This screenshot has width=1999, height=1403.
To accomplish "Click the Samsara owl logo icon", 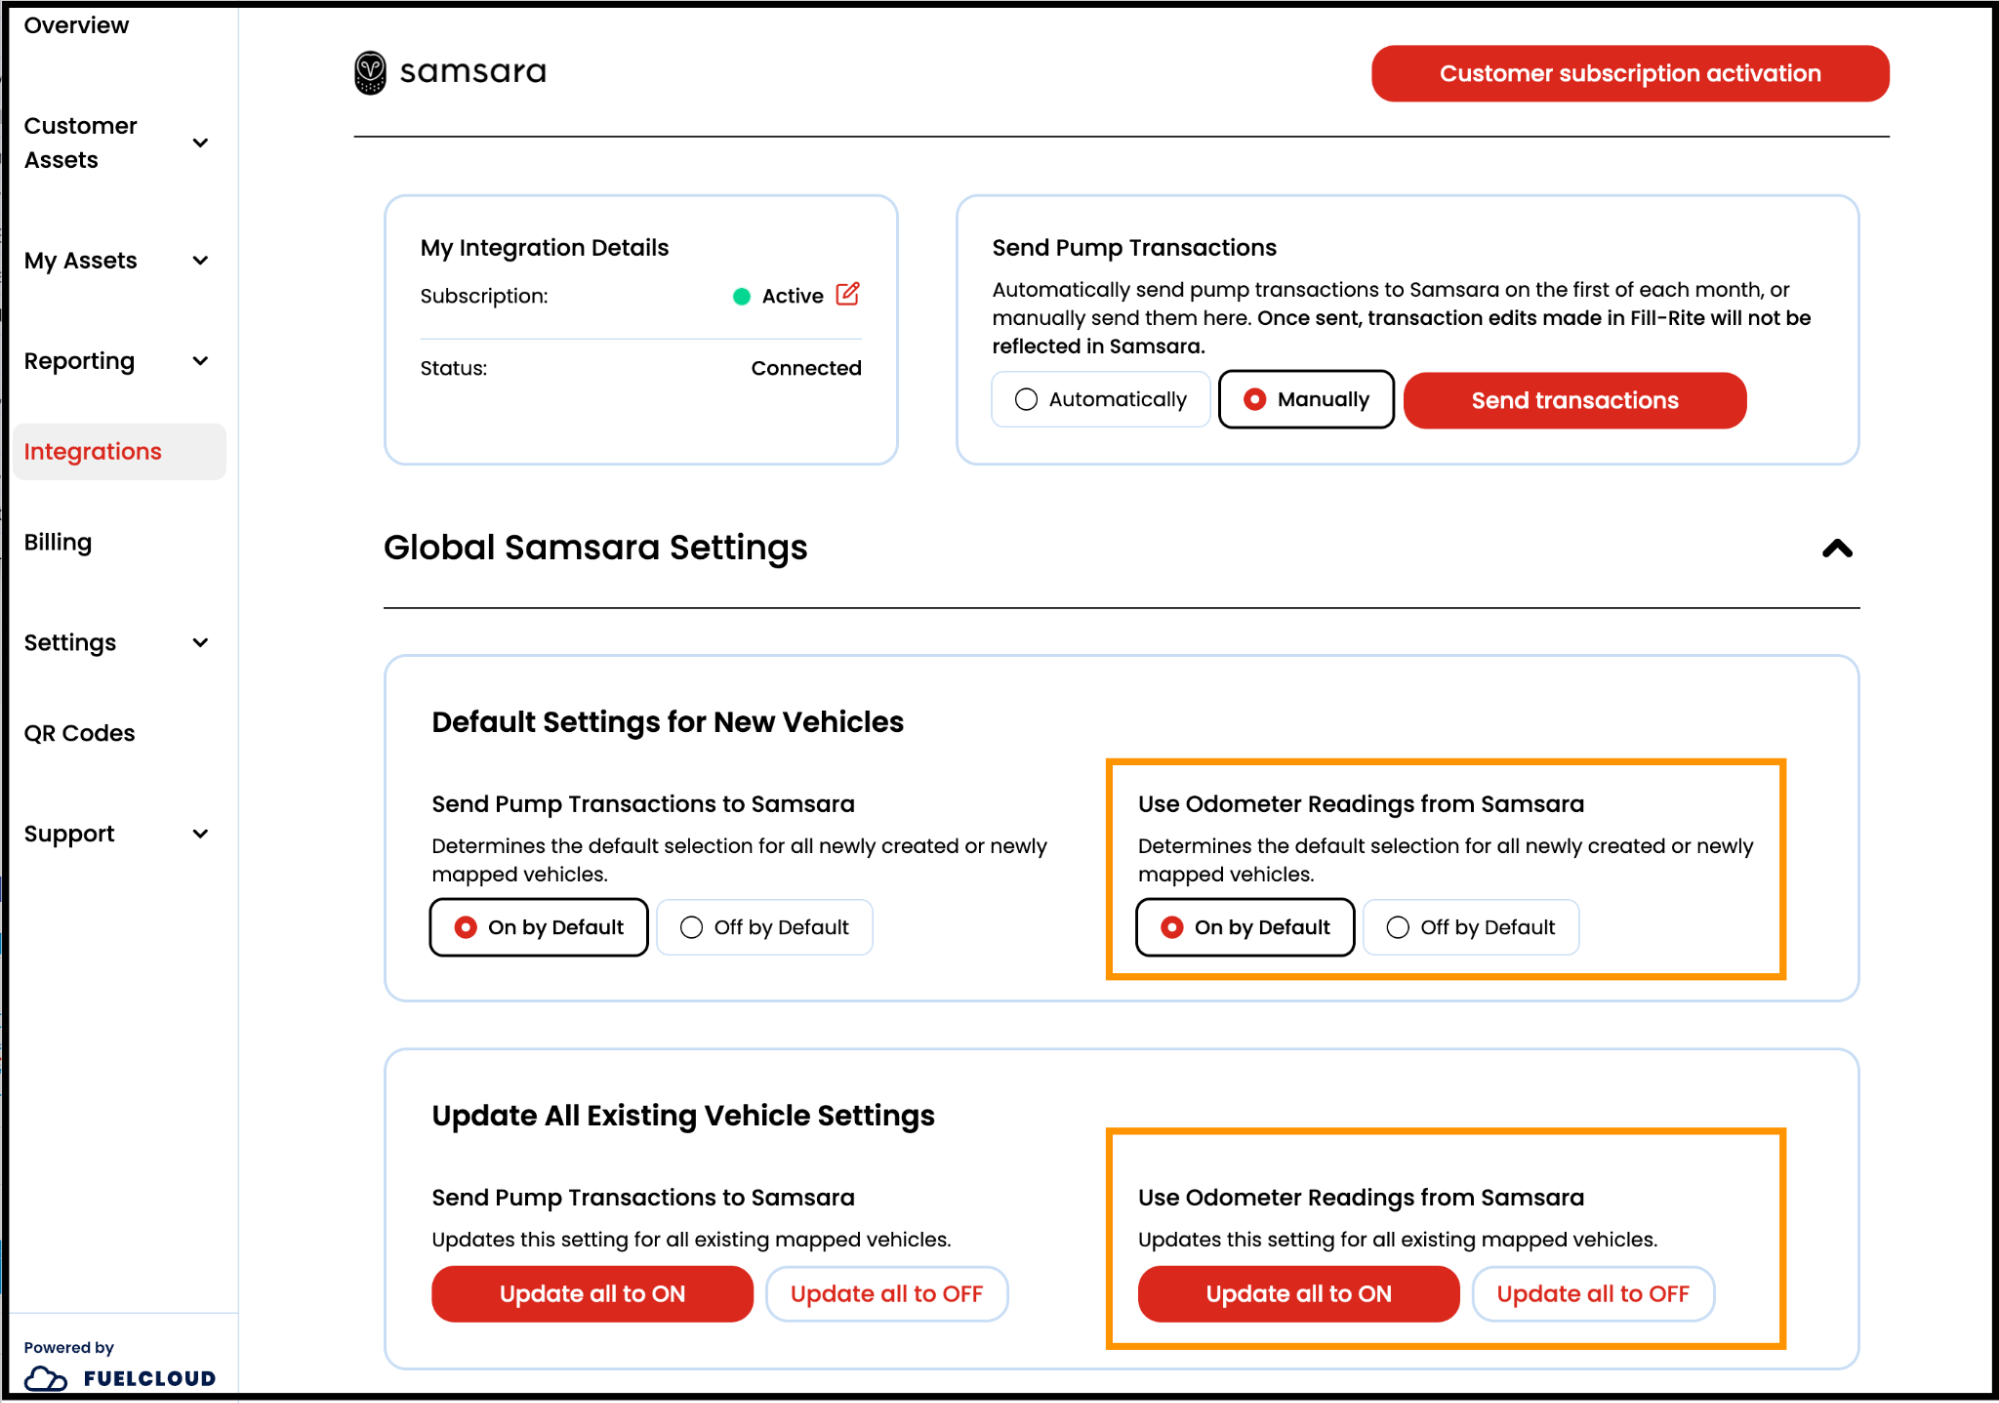I will point(370,72).
